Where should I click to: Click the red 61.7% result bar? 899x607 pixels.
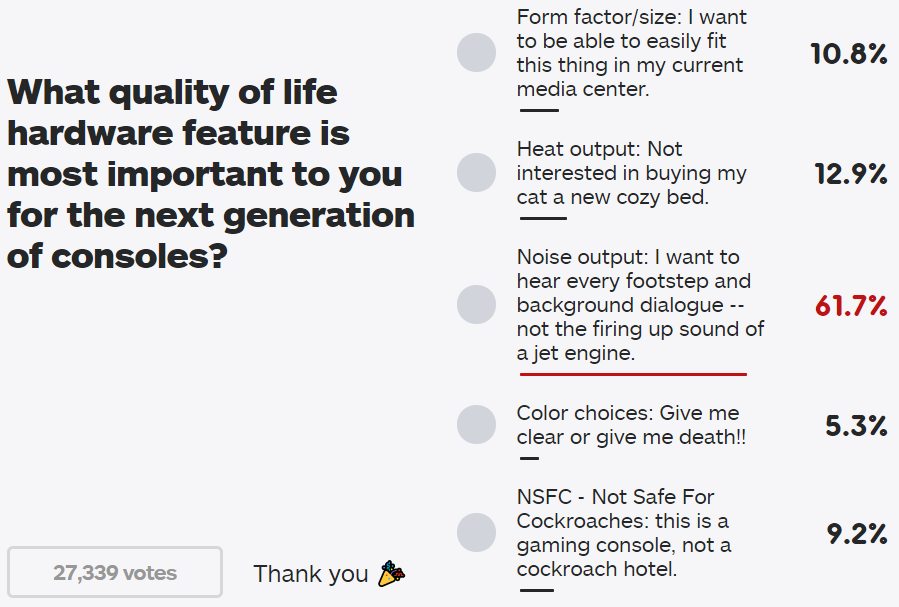[x=634, y=374]
